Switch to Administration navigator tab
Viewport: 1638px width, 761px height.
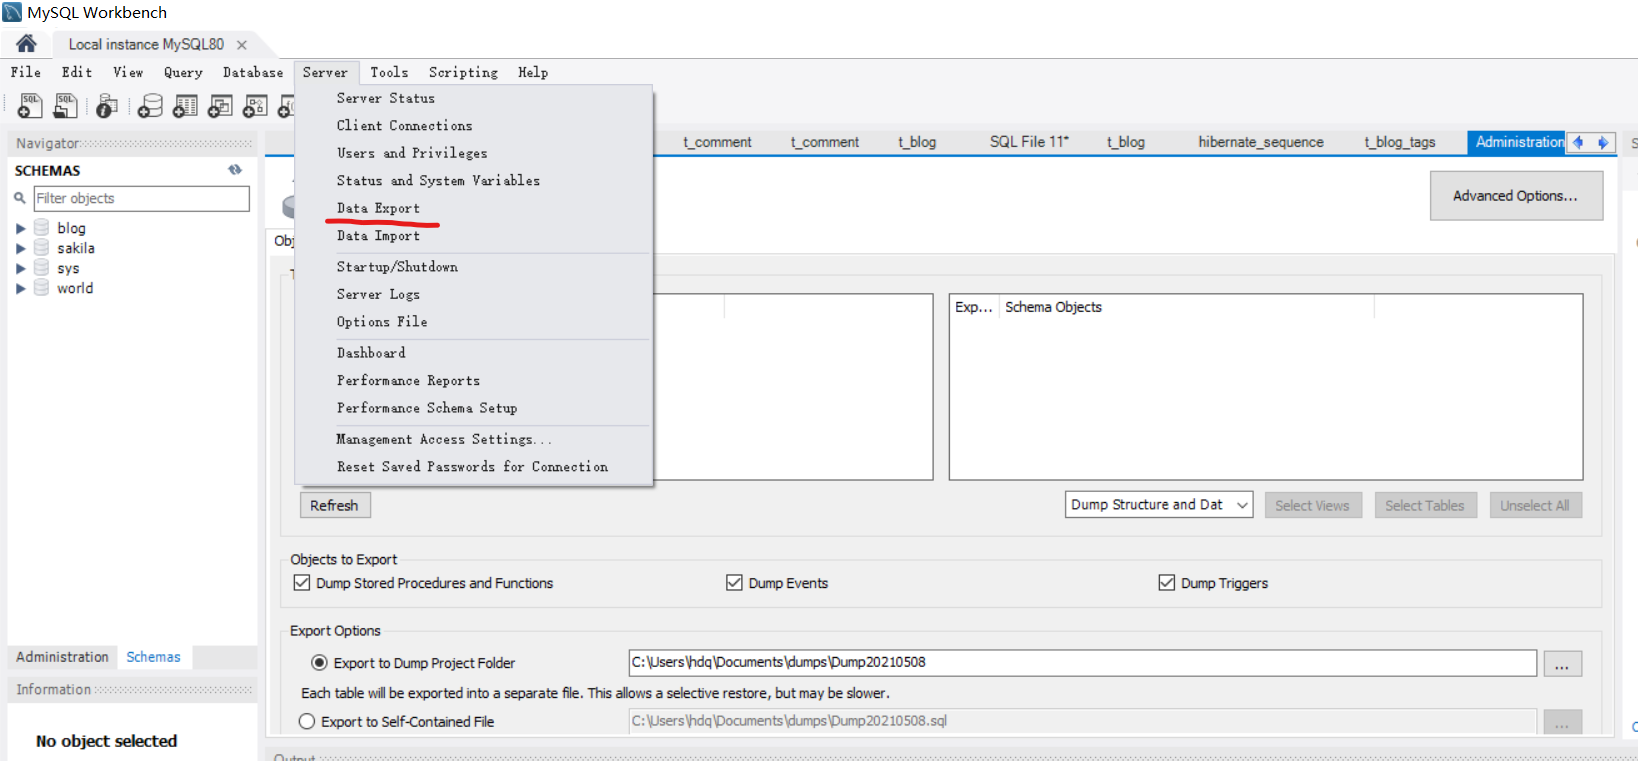(62, 657)
